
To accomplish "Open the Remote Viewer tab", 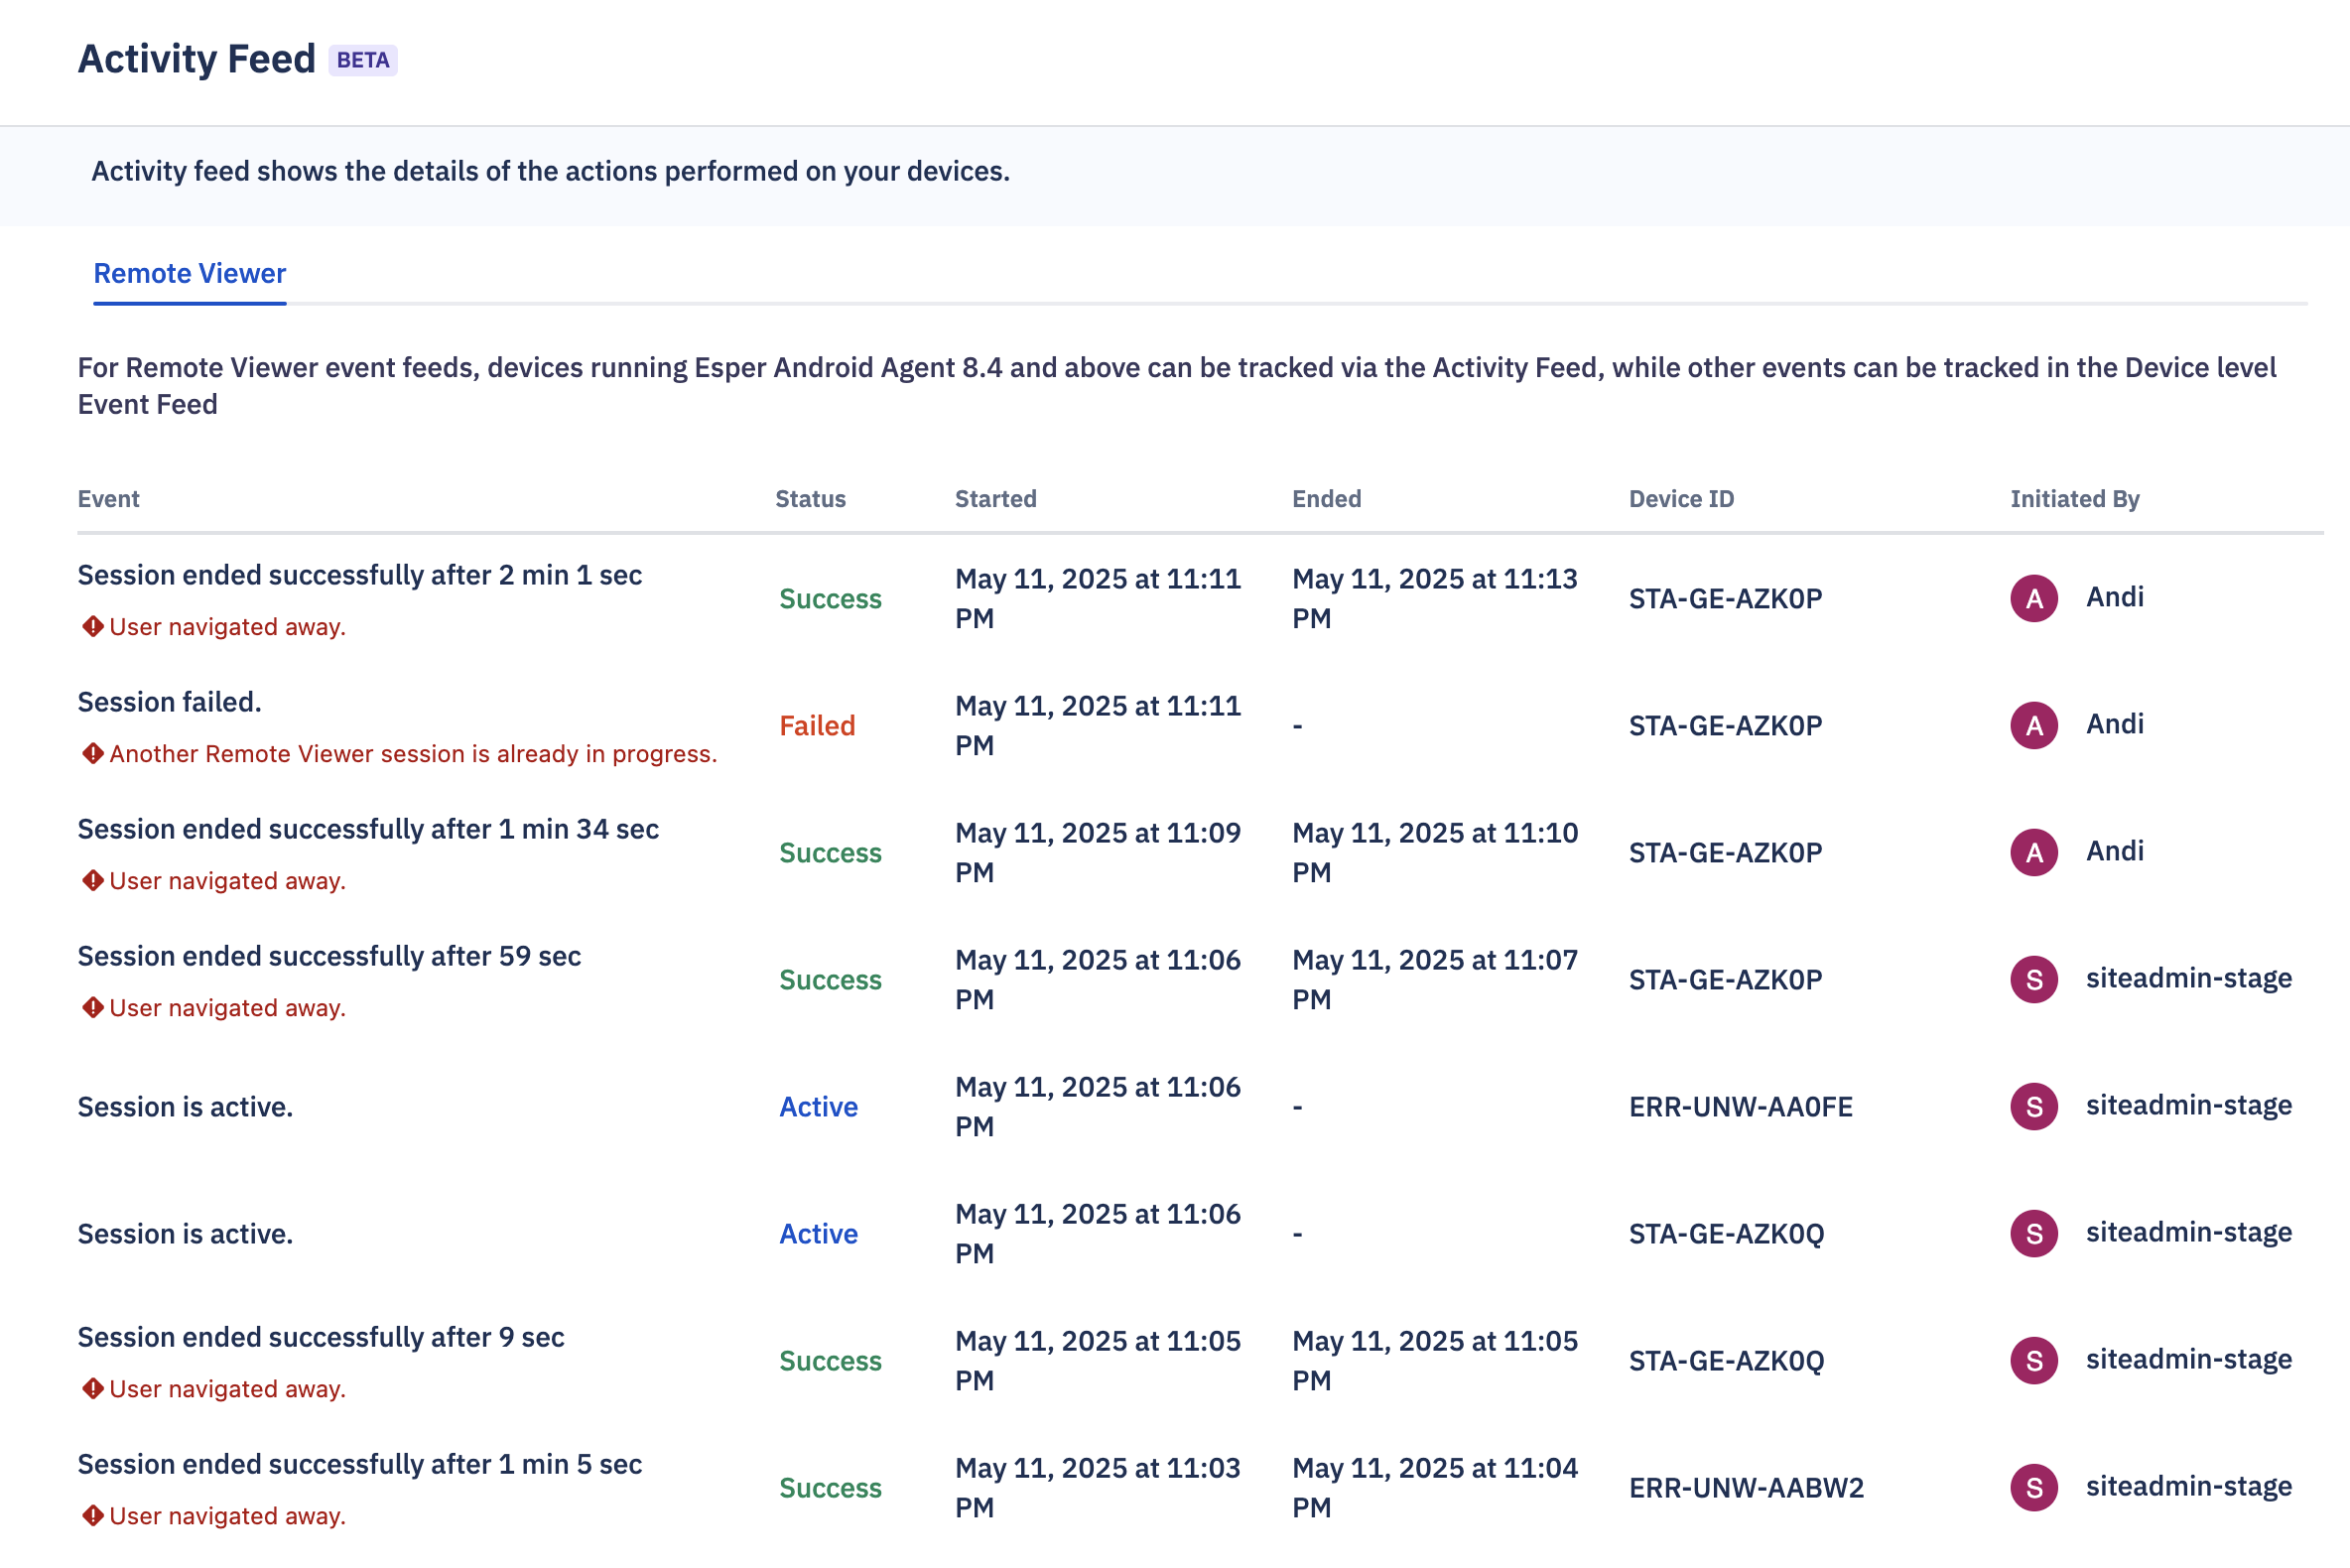I will (189, 273).
